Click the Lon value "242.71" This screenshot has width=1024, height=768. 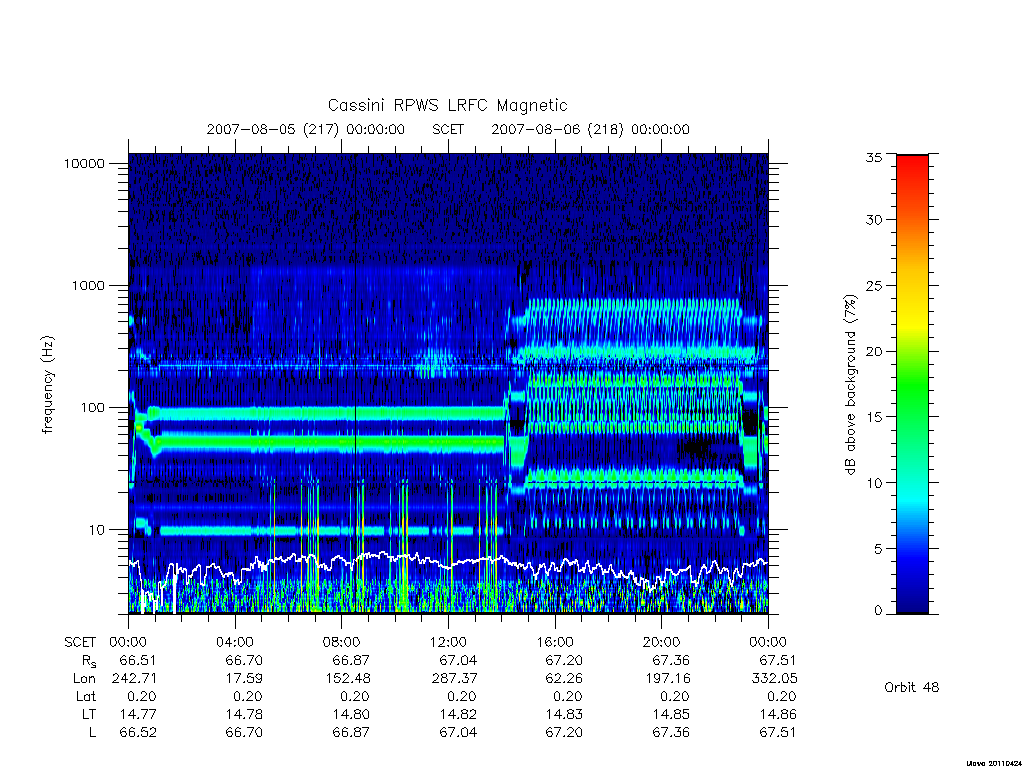click(135, 679)
